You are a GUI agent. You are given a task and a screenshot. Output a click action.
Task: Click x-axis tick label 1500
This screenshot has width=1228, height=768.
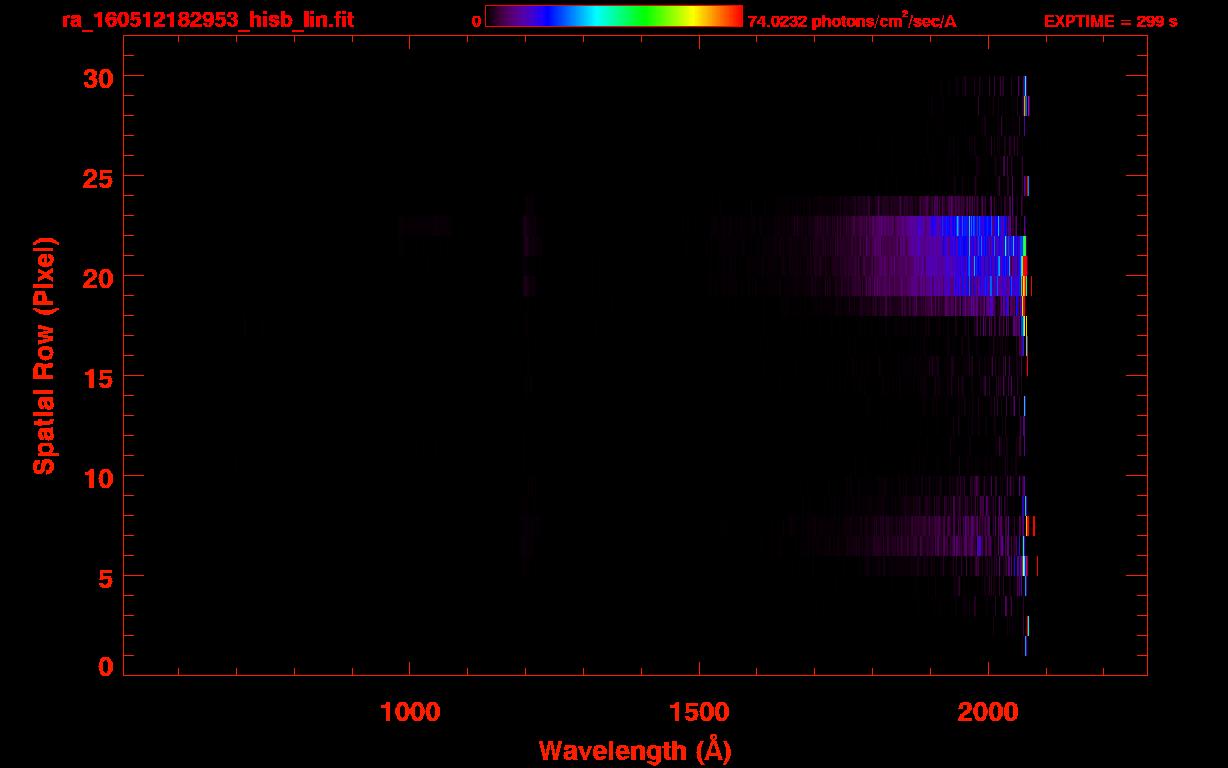pyautogui.click(x=699, y=712)
